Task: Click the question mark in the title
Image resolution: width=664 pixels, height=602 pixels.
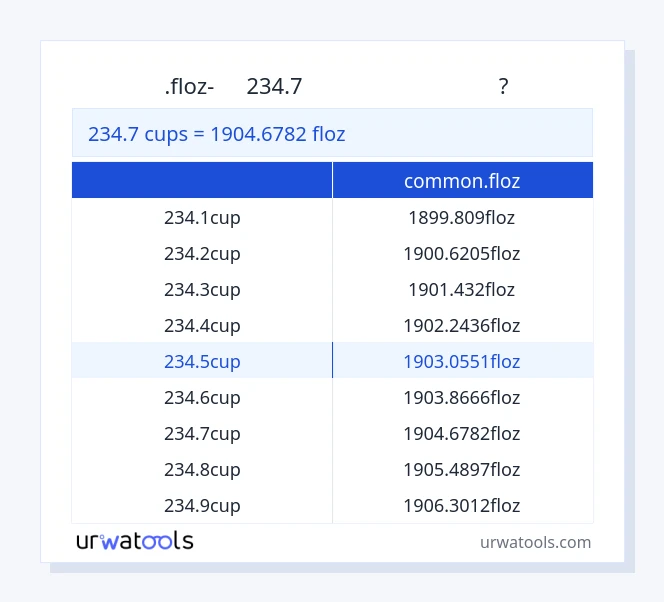Action: pos(503,87)
